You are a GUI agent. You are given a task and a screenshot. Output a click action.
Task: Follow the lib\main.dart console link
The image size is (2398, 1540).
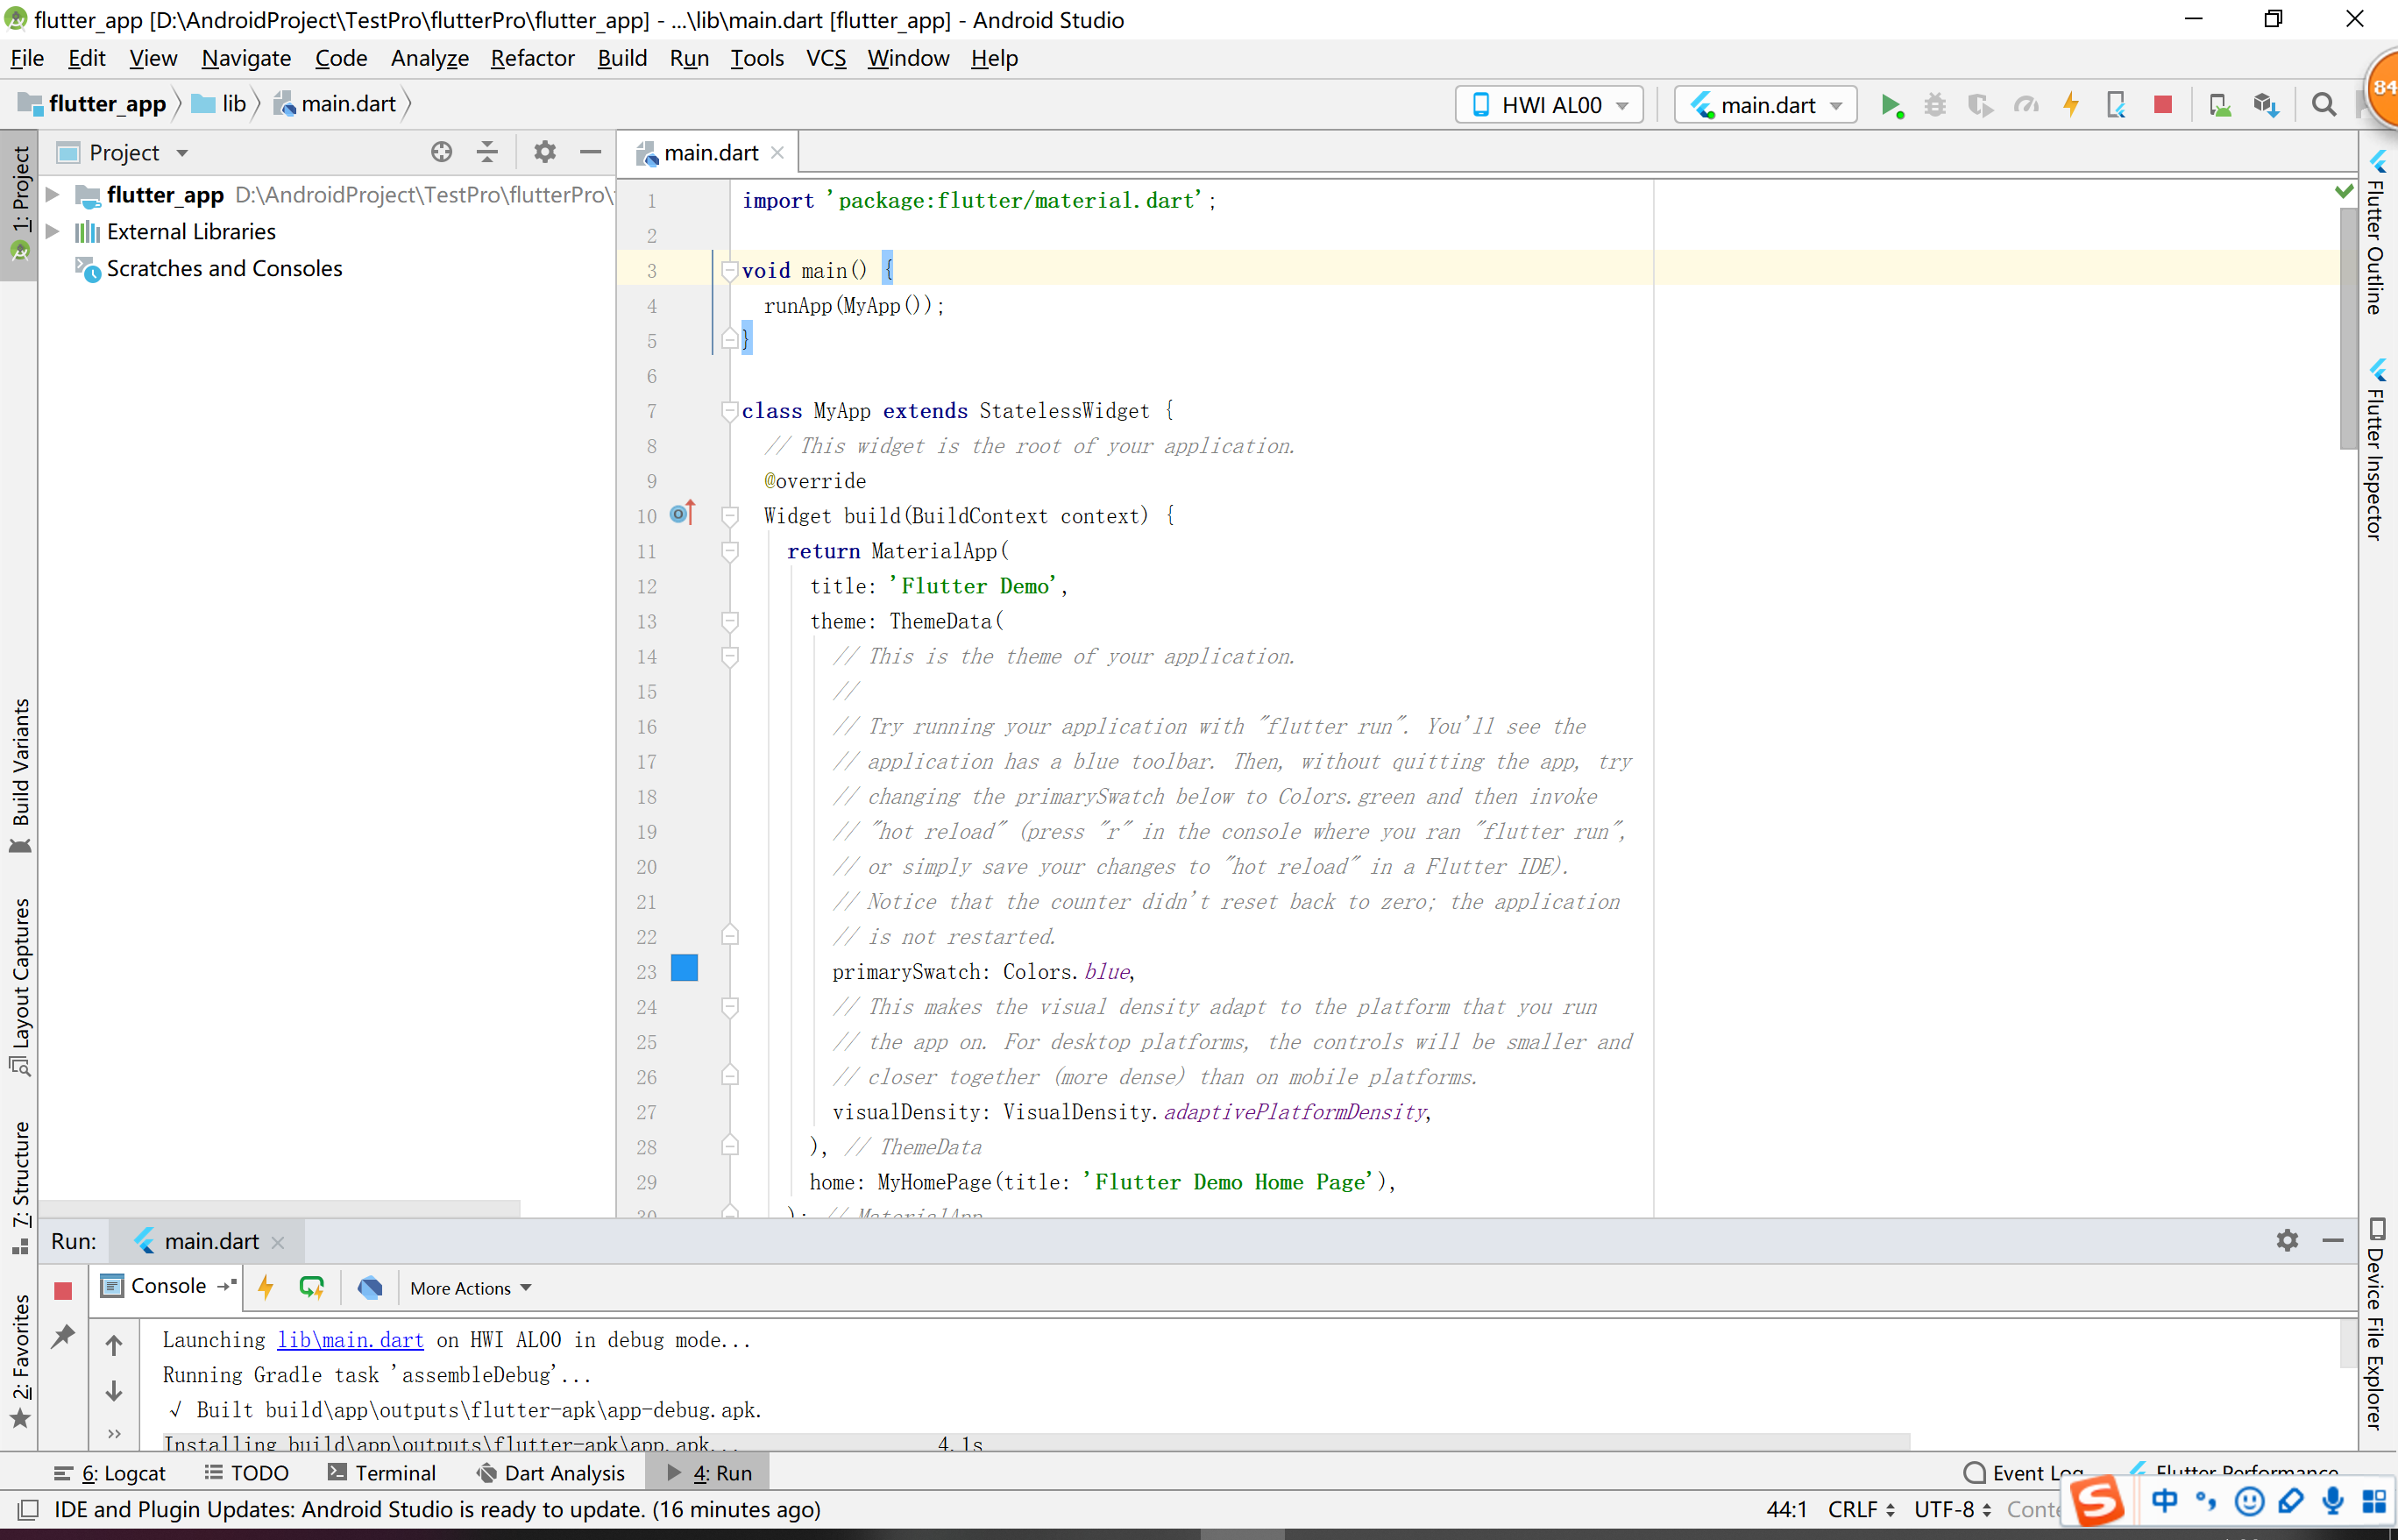[350, 1340]
